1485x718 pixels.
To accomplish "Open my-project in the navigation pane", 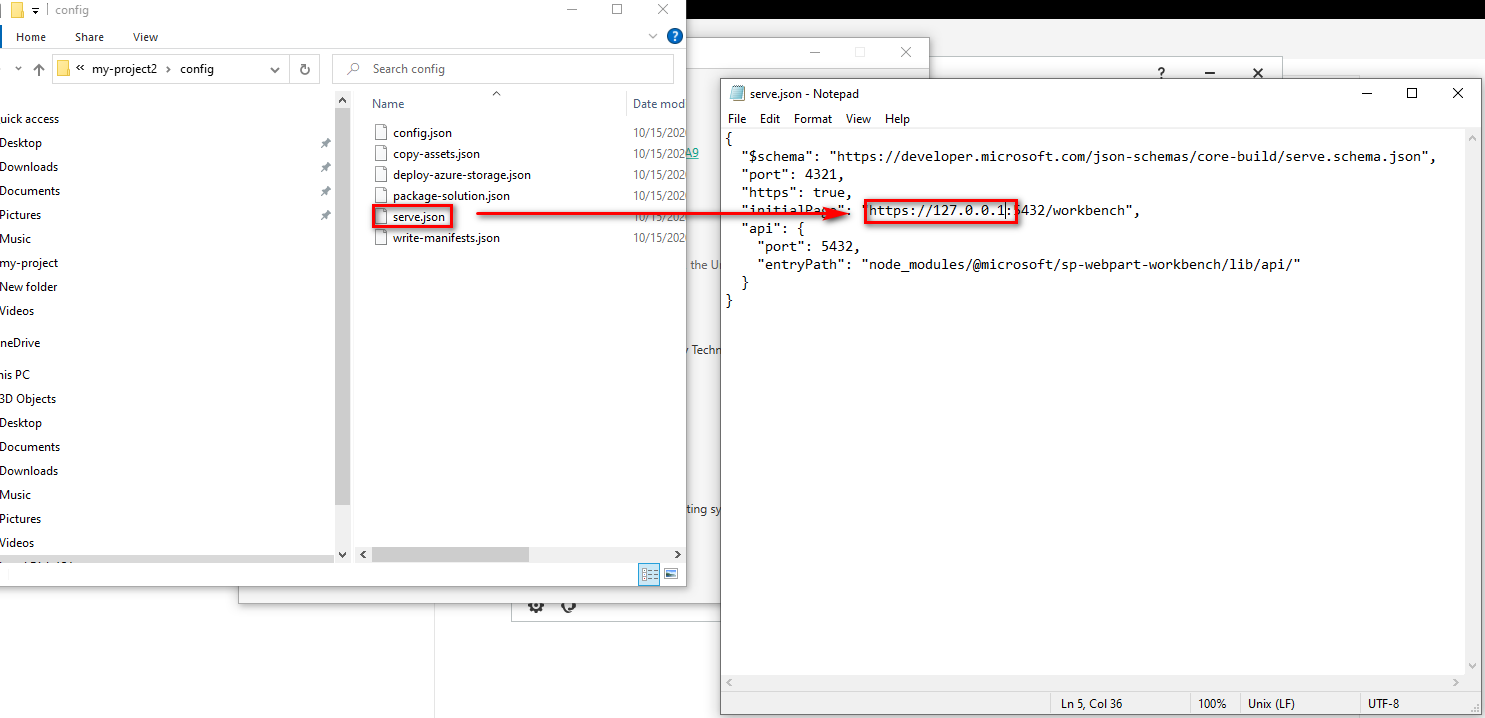I will pyautogui.click(x=29, y=263).
